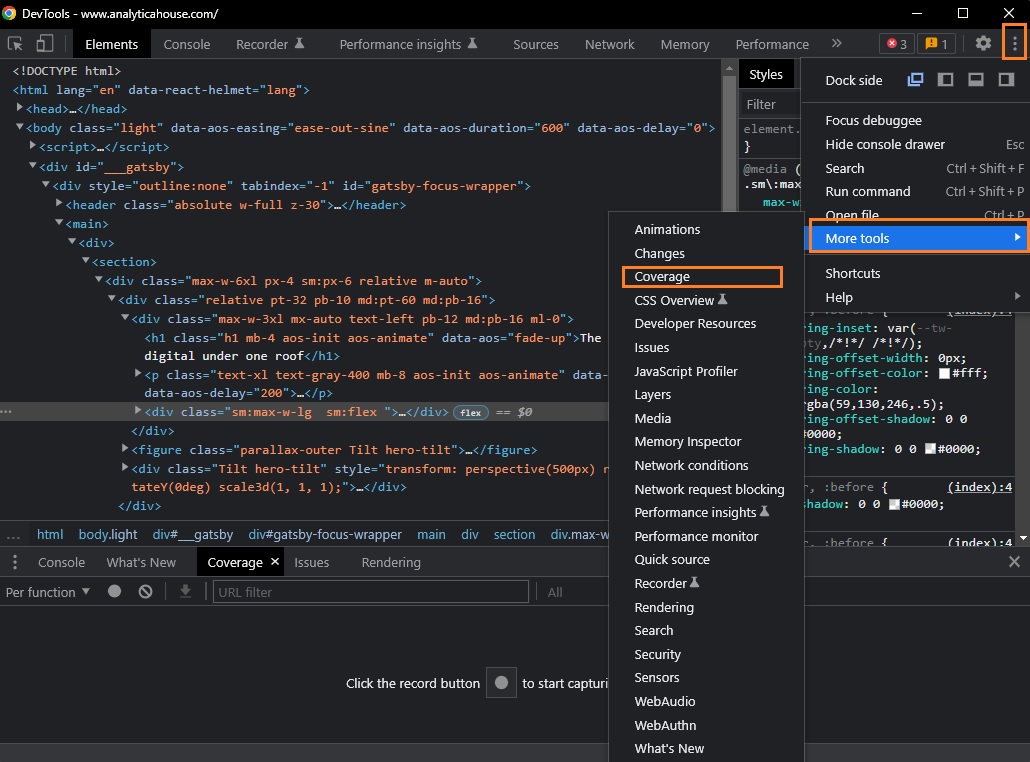The width and height of the screenshot is (1030, 762).
Task: Clear all coverage icon
Action: [x=146, y=591]
